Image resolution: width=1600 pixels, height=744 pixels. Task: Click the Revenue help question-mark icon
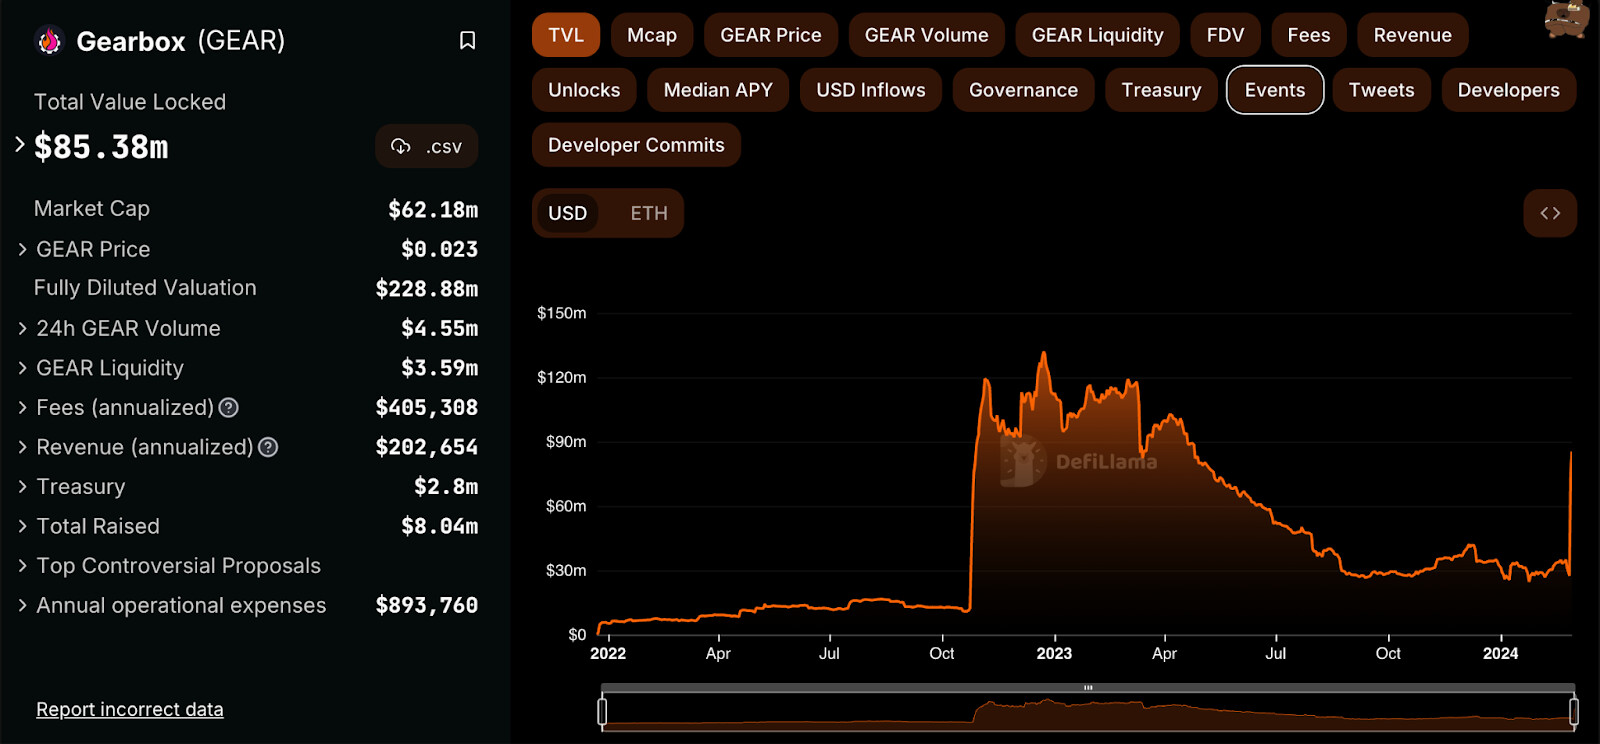coord(268,447)
